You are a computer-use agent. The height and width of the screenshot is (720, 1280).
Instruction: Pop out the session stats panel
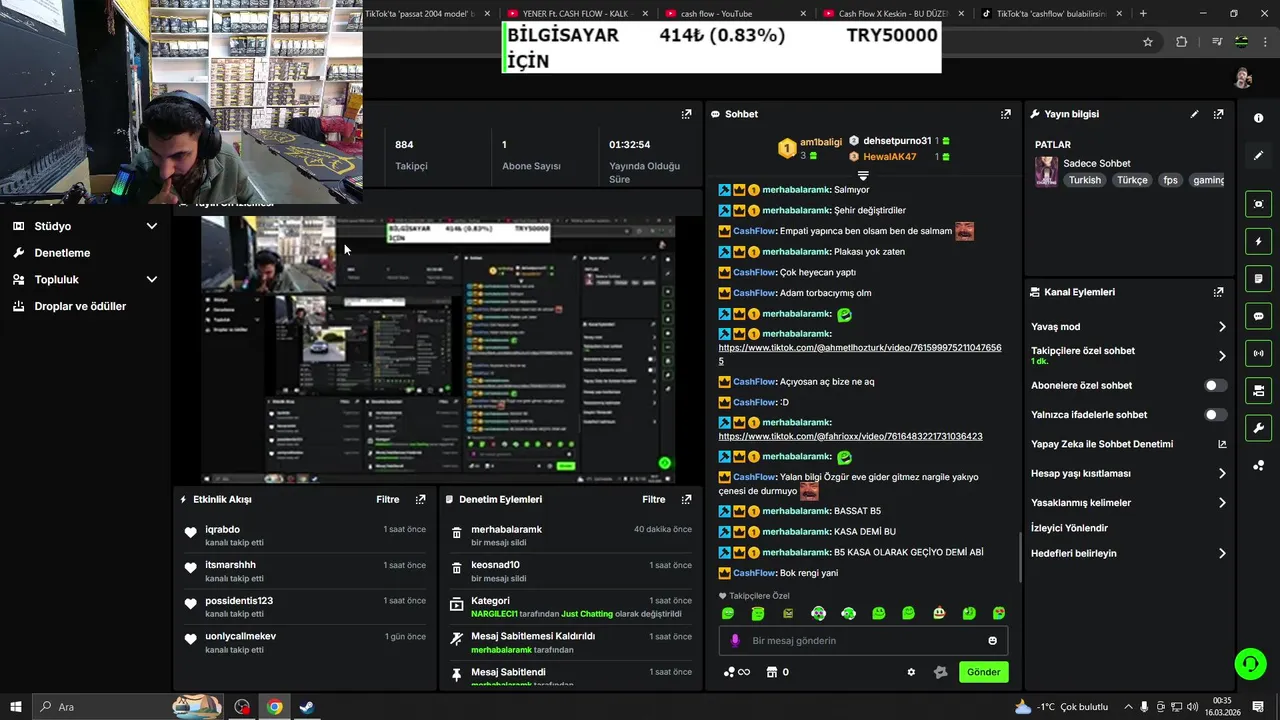[x=686, y=114]
